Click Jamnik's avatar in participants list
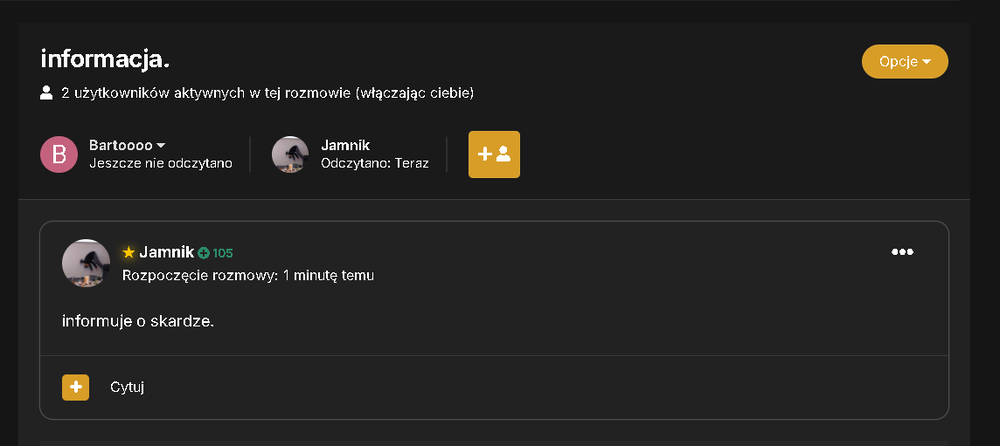 (x=290, y=154)
